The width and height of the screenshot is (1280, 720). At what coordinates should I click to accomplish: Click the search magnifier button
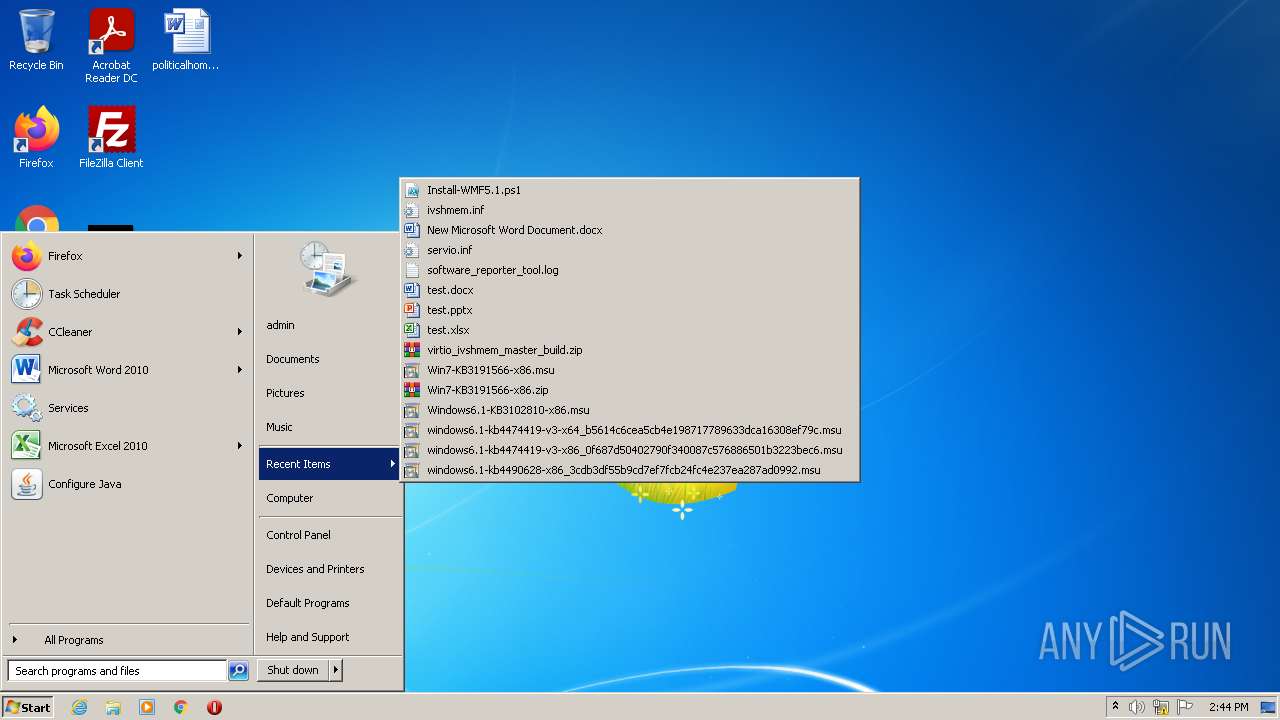click(x=238, y=671)
